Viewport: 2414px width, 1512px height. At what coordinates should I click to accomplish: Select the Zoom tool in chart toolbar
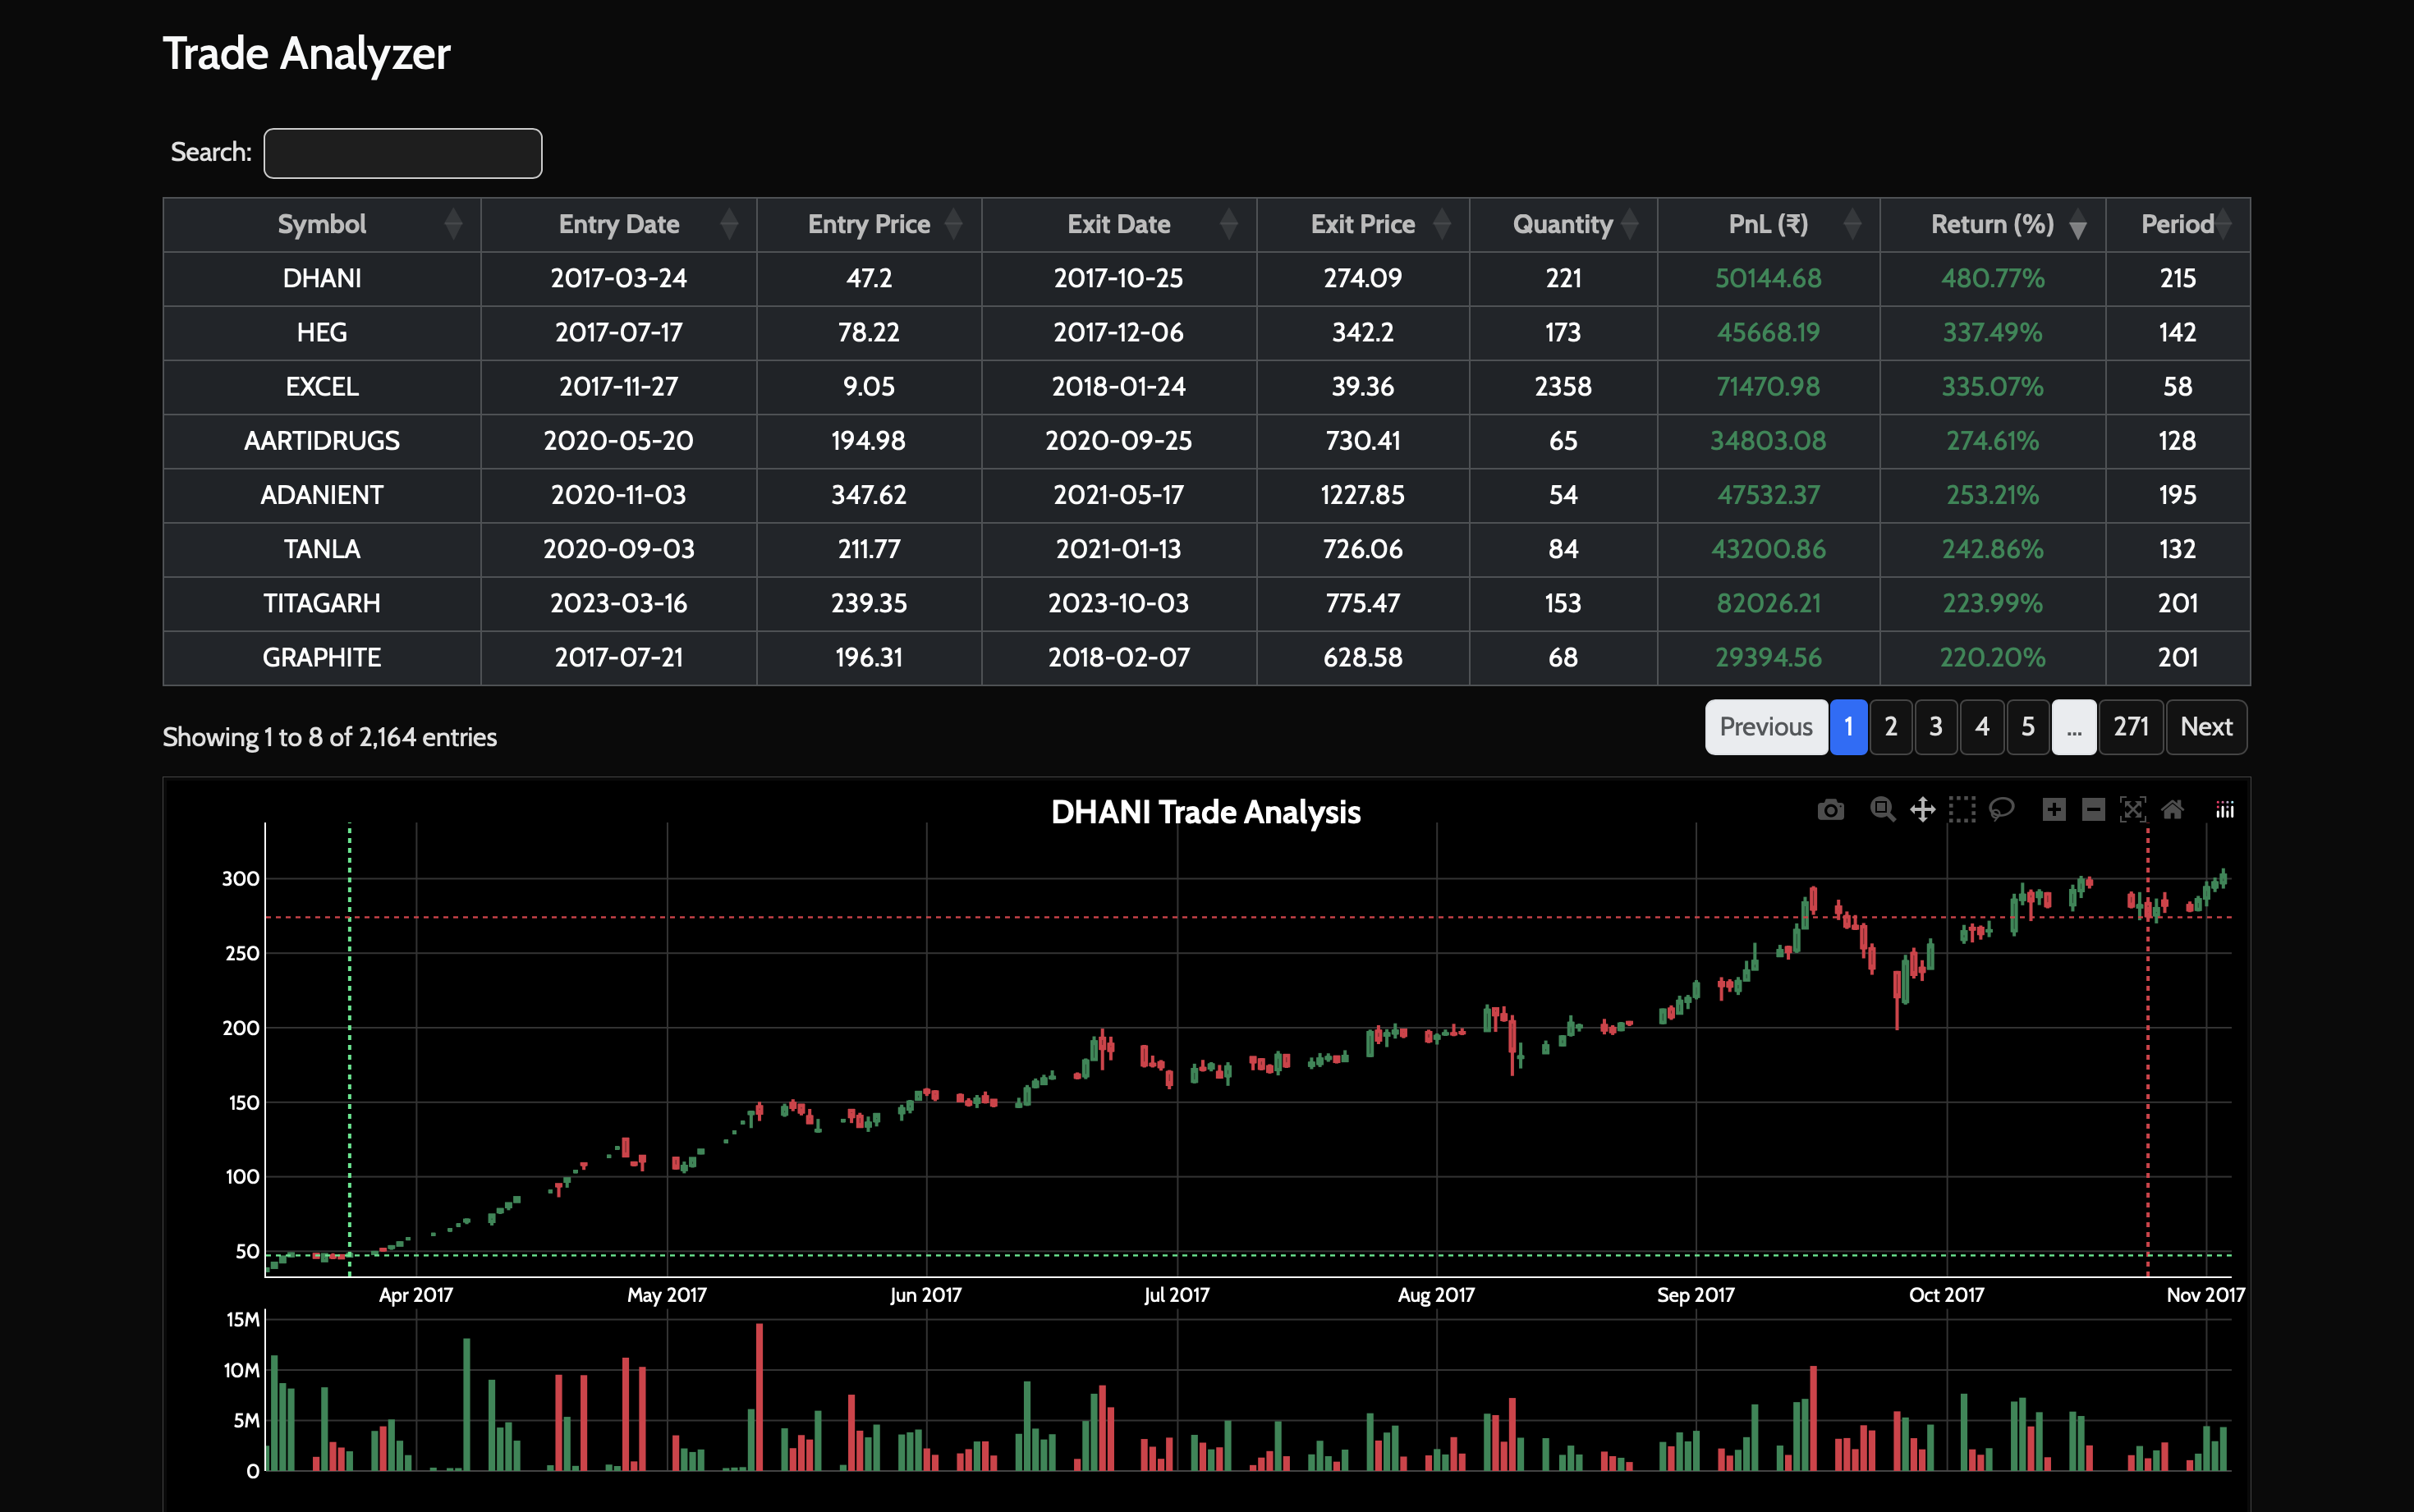click(x=1882, y=810)
